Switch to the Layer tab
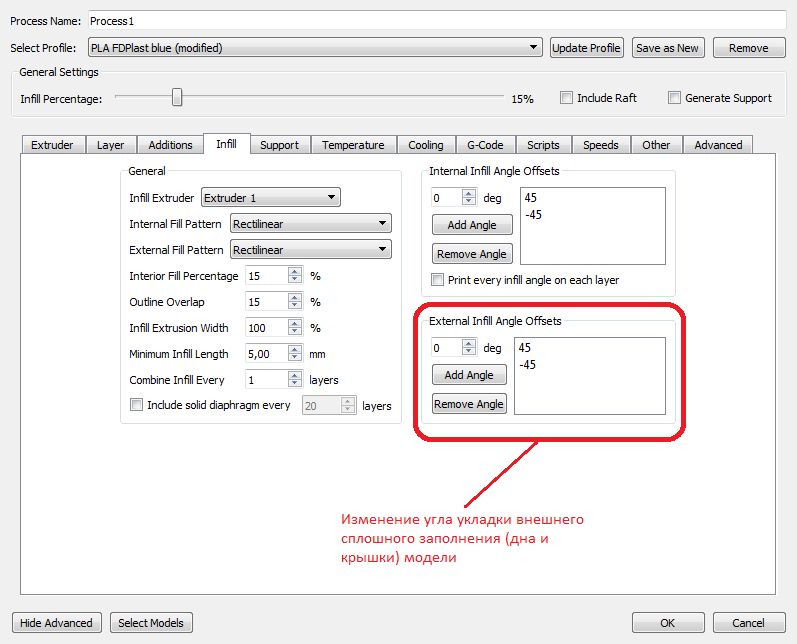 coord(110,145)
